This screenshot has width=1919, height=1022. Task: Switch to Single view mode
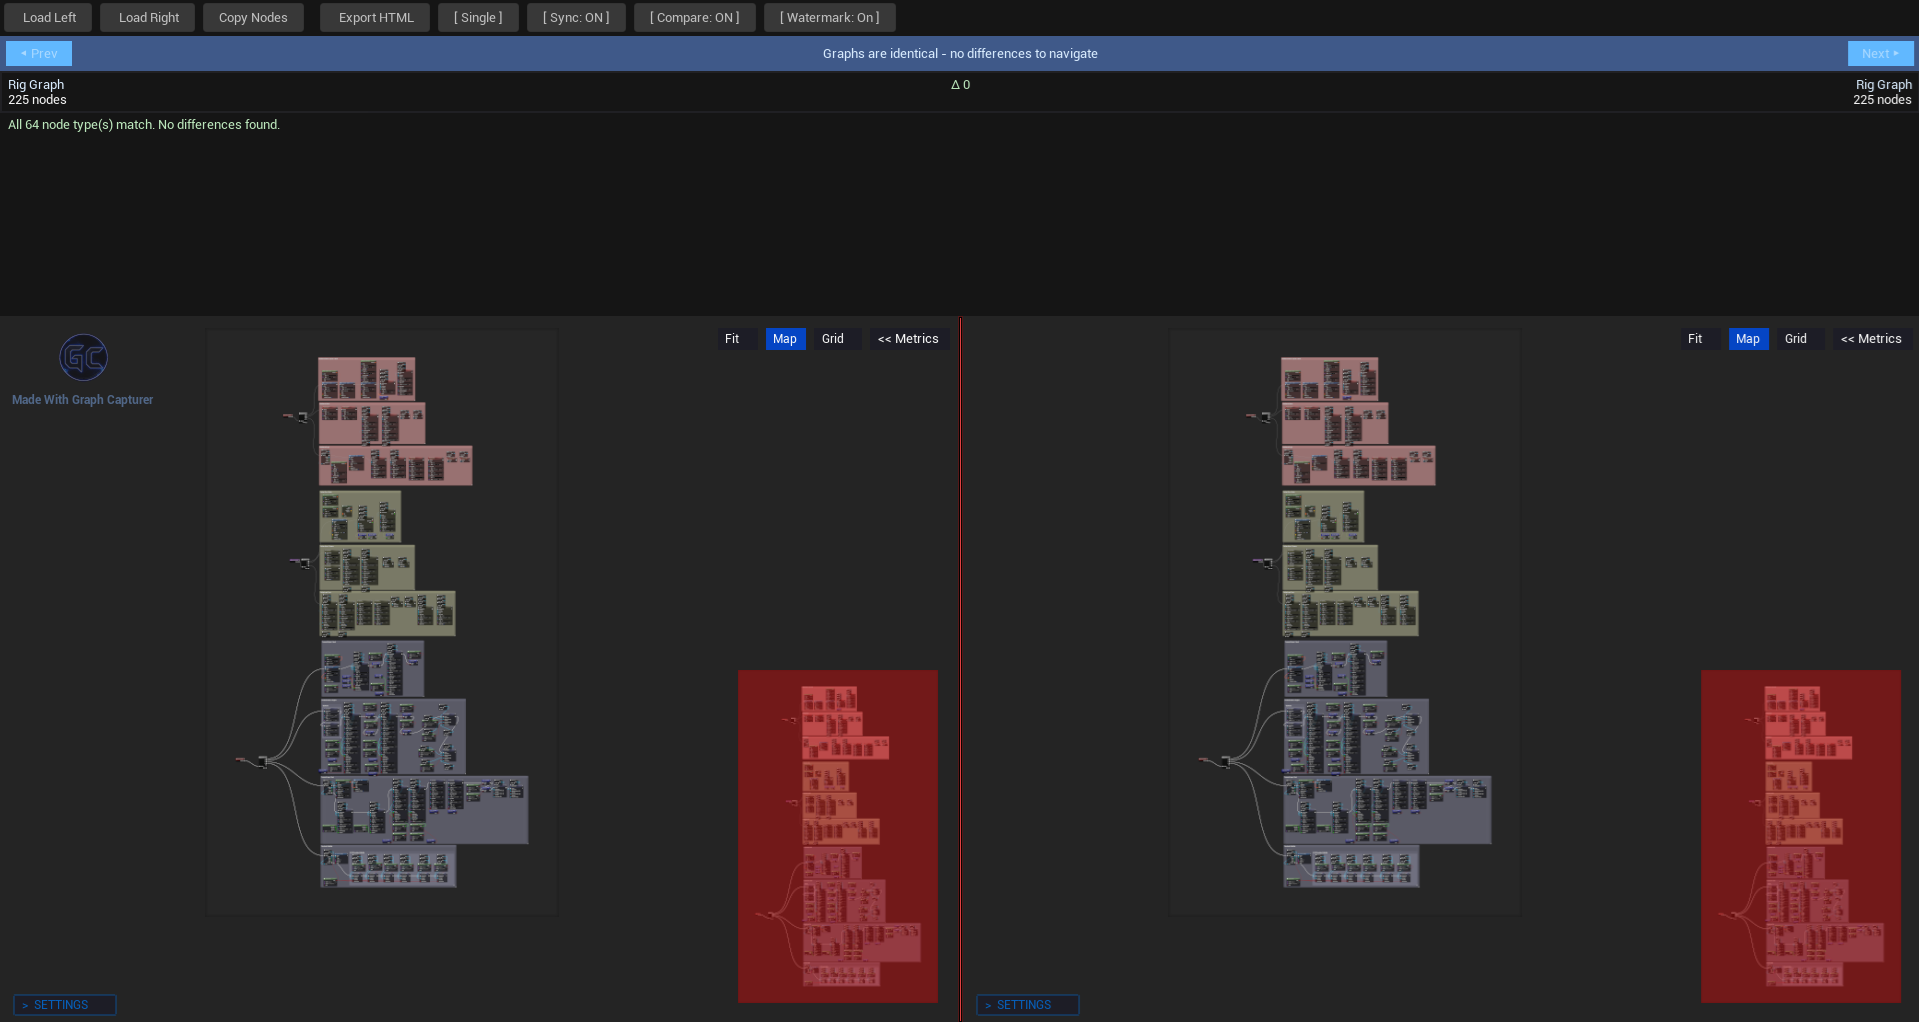(478, 18)
